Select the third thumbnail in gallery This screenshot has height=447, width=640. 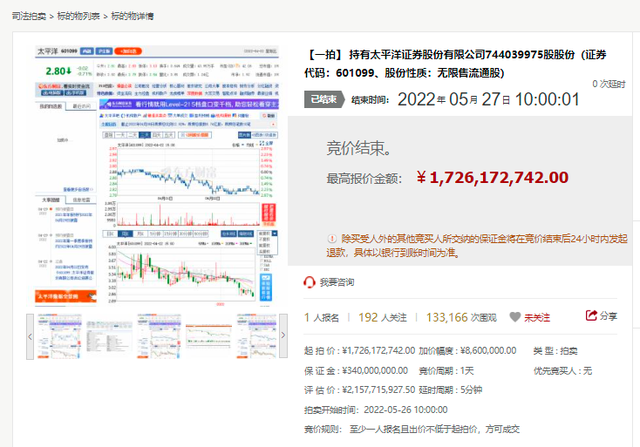click(159, 336)
